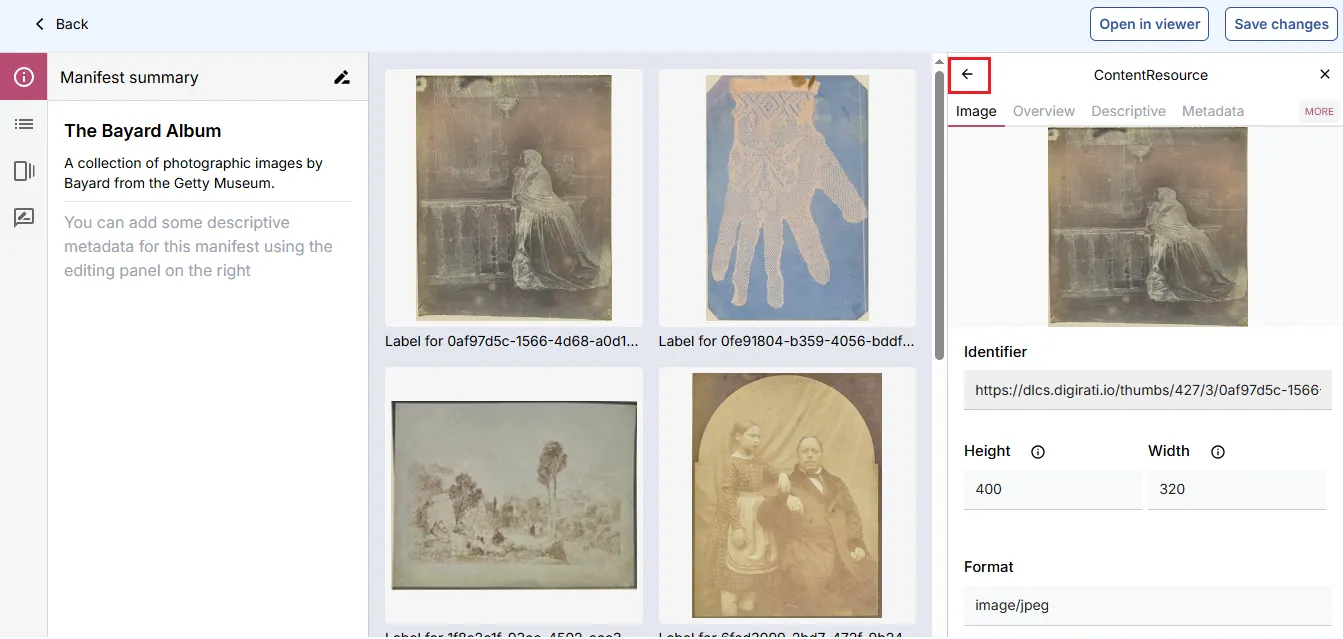Navigate Back to the previous page
Viewport: 1343px width, 639px height.
[x=60, y=23]
